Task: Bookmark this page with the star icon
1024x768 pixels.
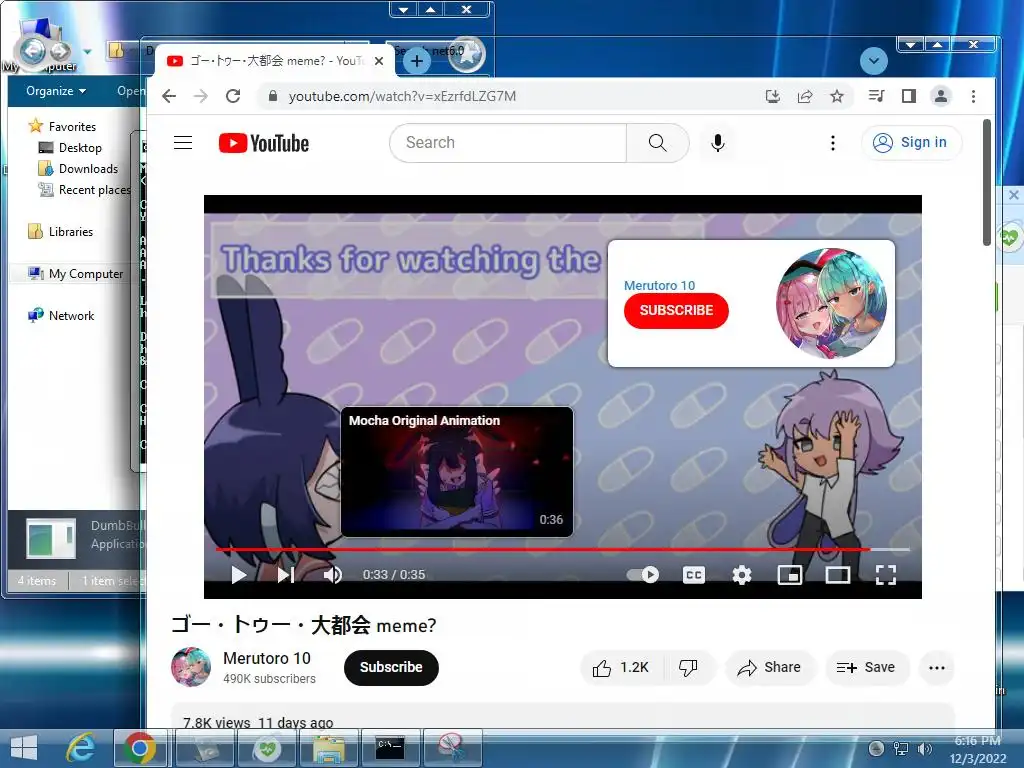Action: point(837,97)
